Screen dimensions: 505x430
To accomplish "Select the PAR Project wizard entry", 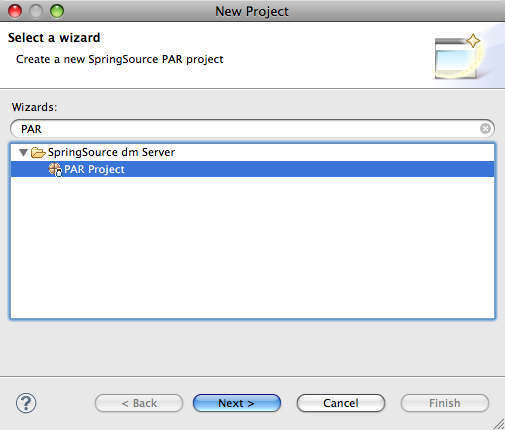I will [x=252, y=169].
